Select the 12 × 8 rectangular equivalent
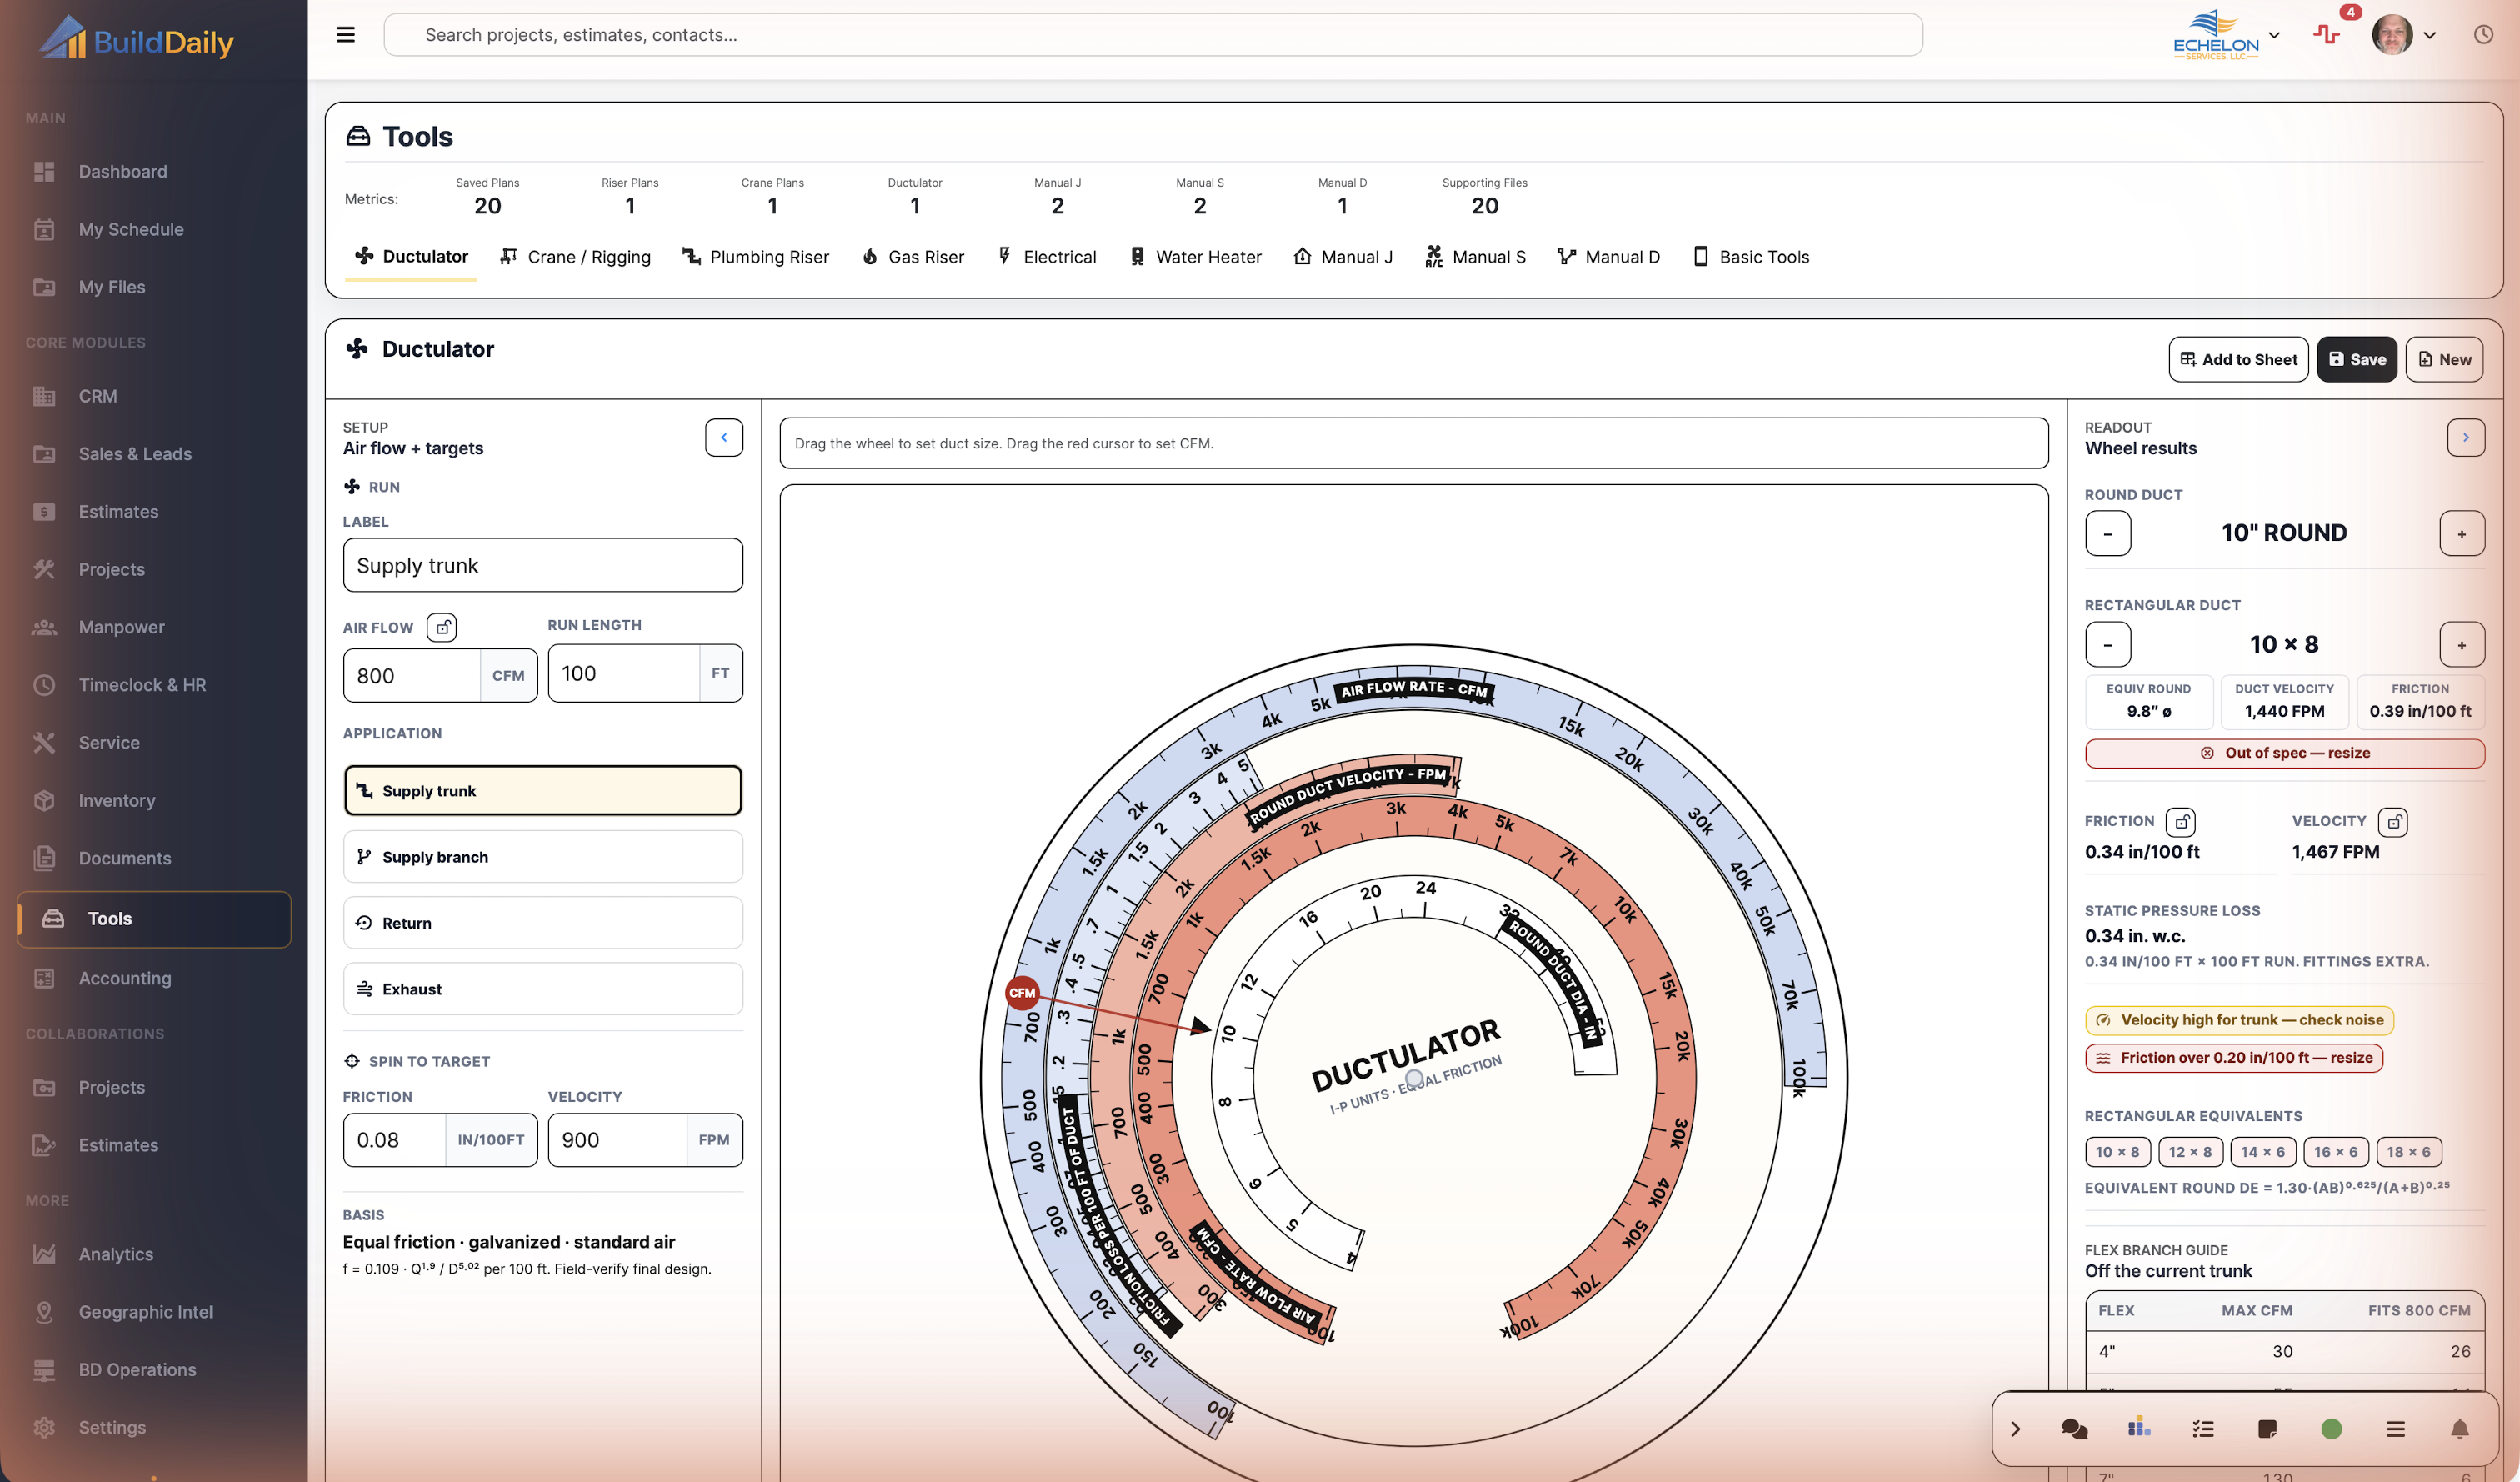Image resolution: width=2520 pixels, height=1482 pixels. [2190, 1152]
